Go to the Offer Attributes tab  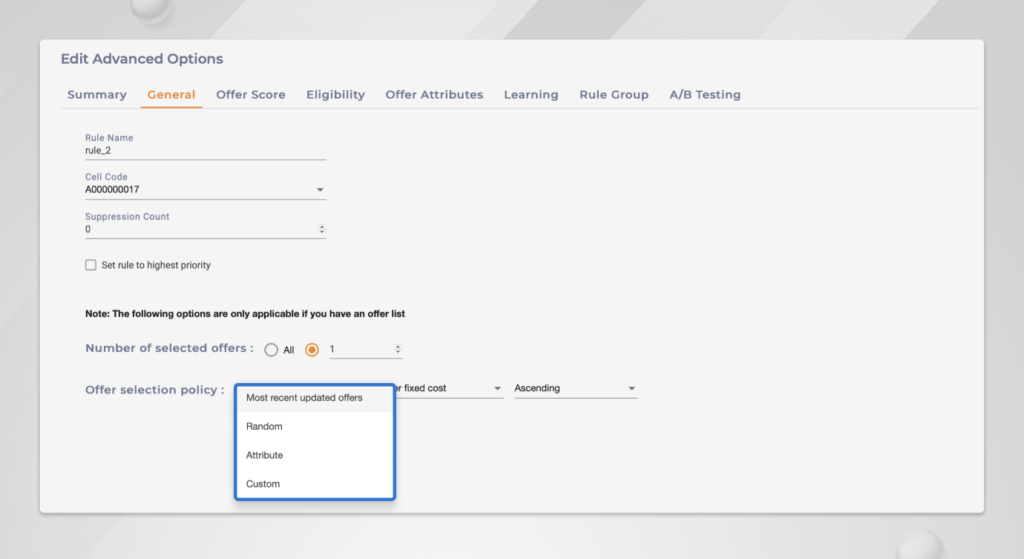434,95
